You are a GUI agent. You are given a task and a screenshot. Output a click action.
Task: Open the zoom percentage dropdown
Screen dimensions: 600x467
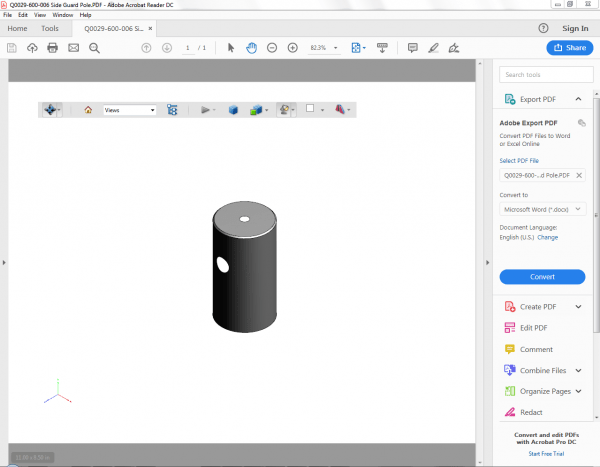pyautogui.click(x=336, y=48)
